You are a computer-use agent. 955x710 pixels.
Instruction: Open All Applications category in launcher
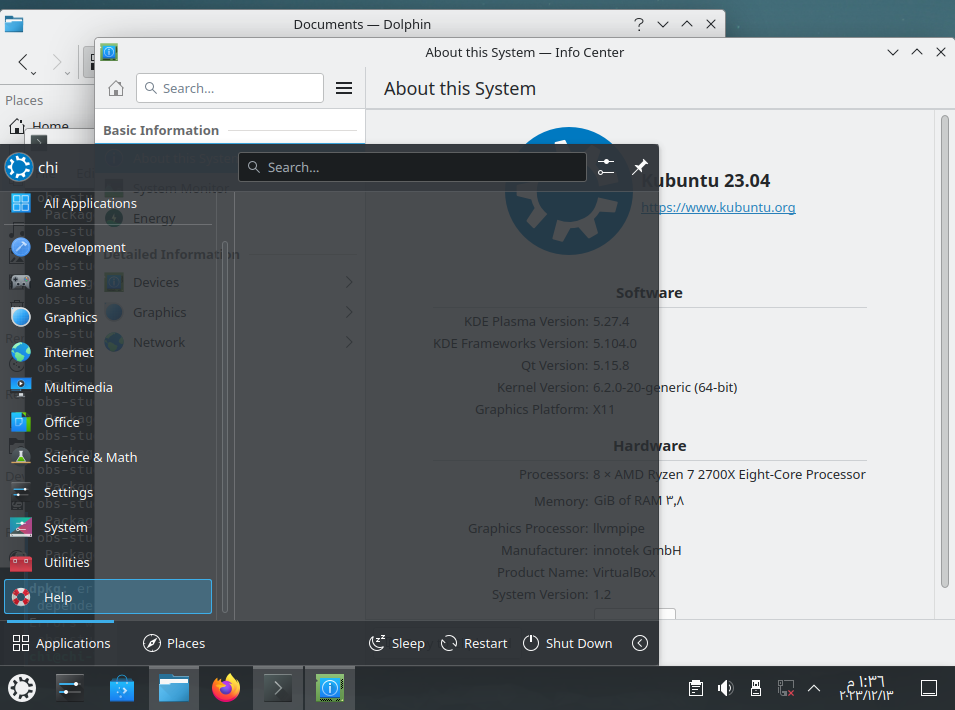coord(108,203)
